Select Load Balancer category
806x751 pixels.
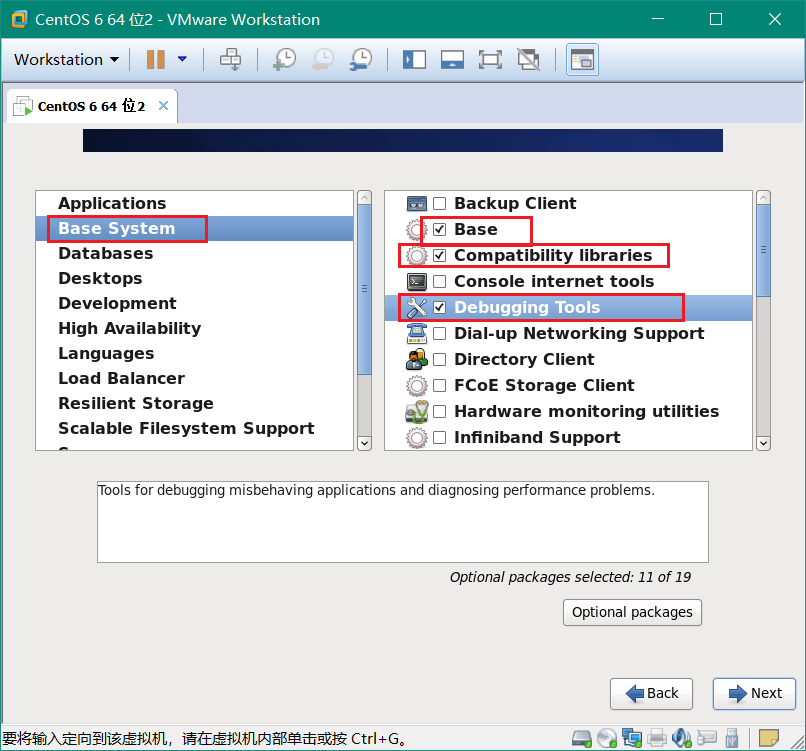pos(194,378)
